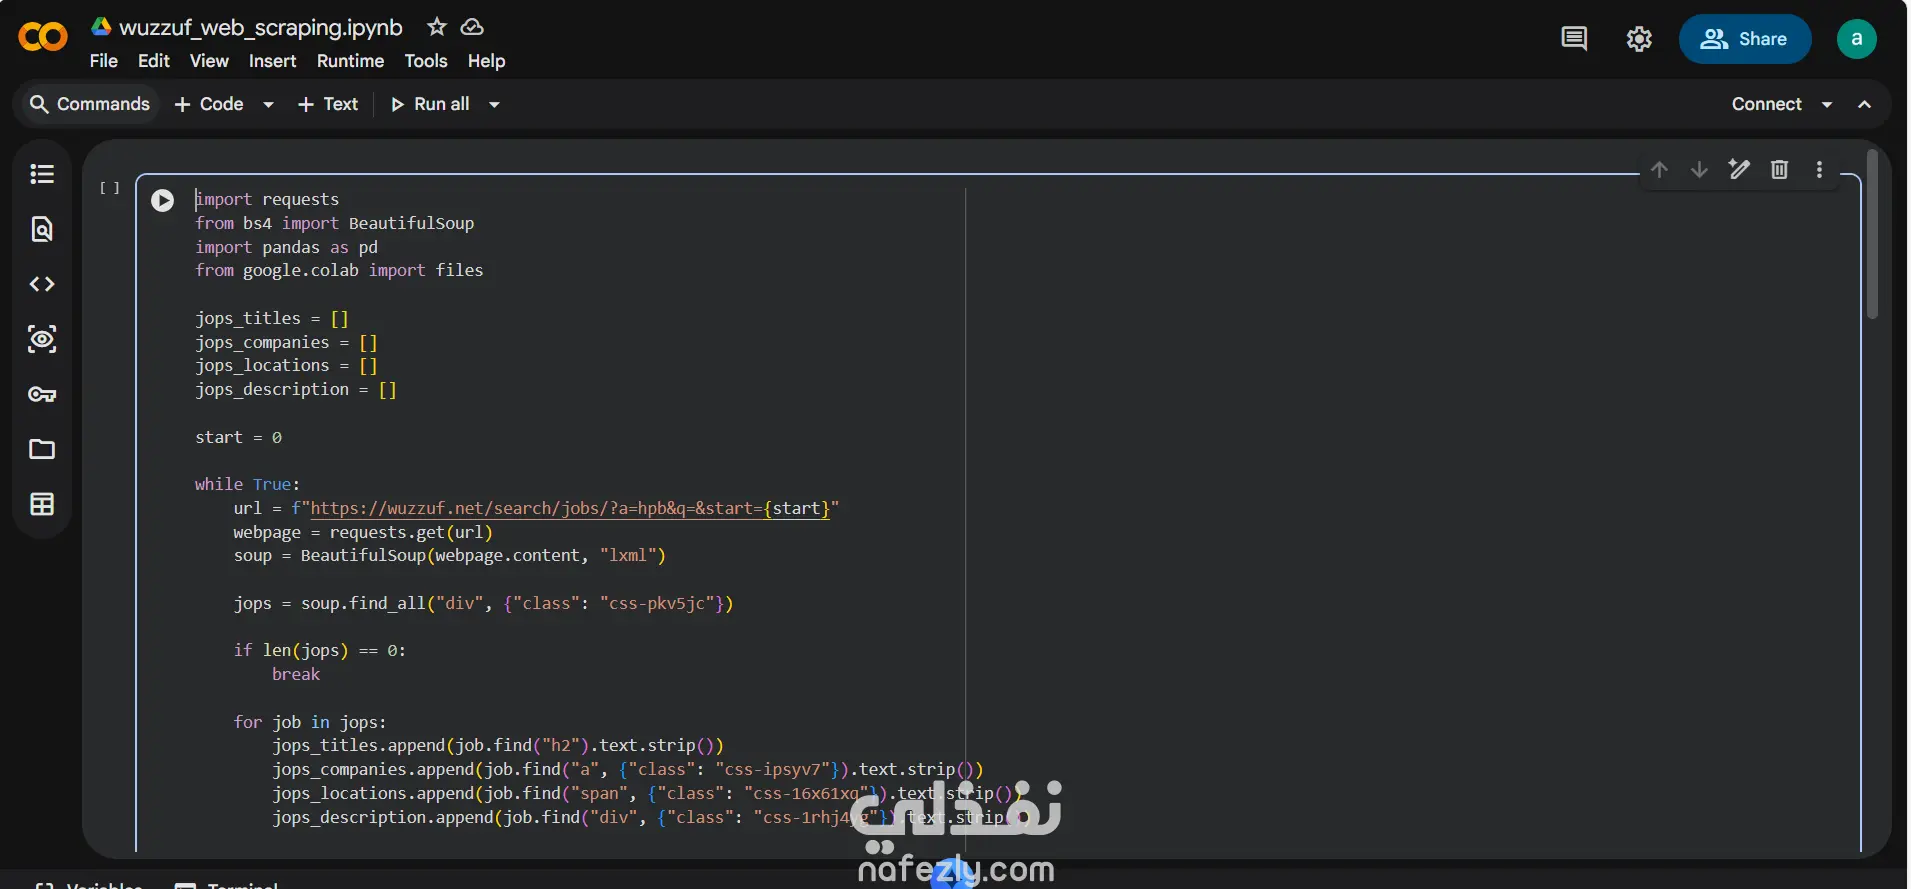1911x889 pixels.
Task: Open more cell actions menu
Action: tap(1819, 170)
